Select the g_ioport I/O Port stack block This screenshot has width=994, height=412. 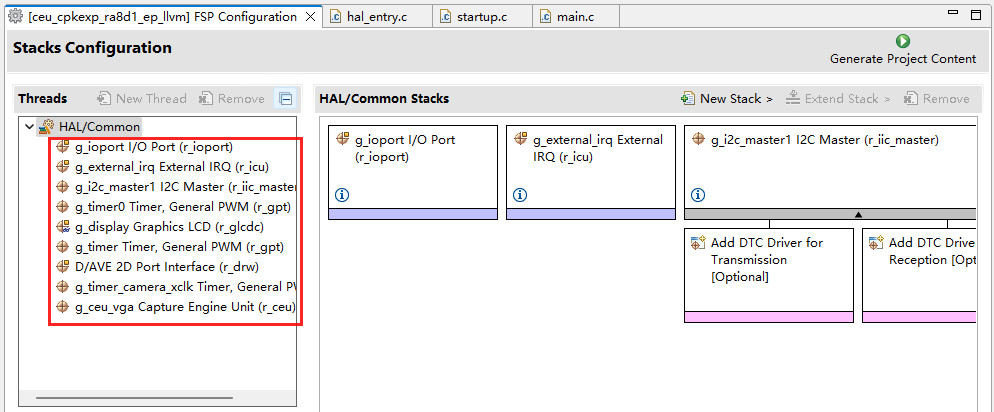click(413, 172)
